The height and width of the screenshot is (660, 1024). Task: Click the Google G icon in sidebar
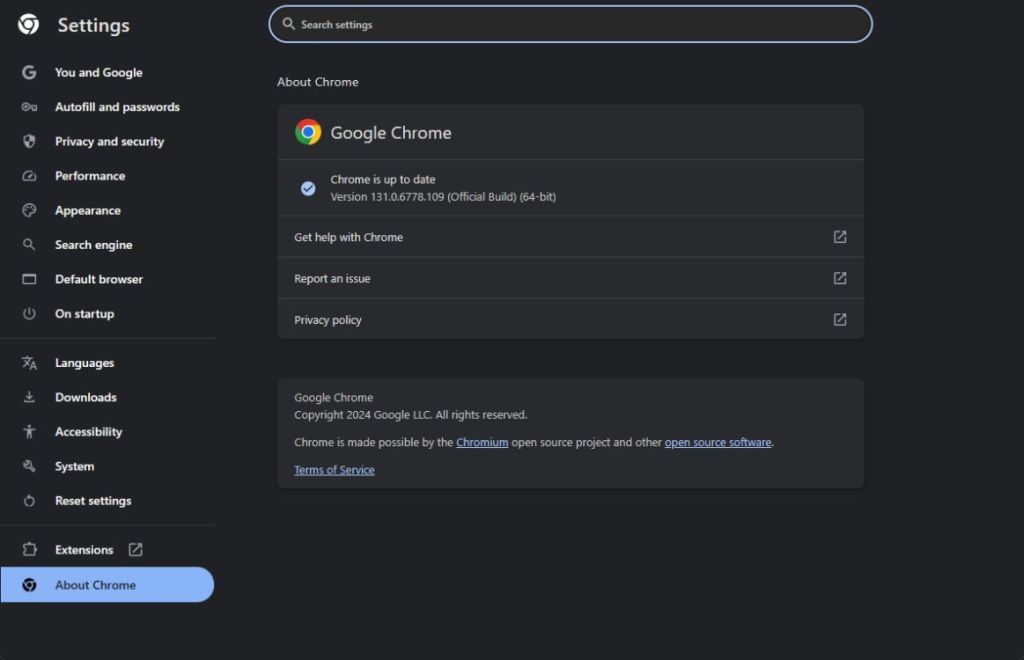click(29, 72)
